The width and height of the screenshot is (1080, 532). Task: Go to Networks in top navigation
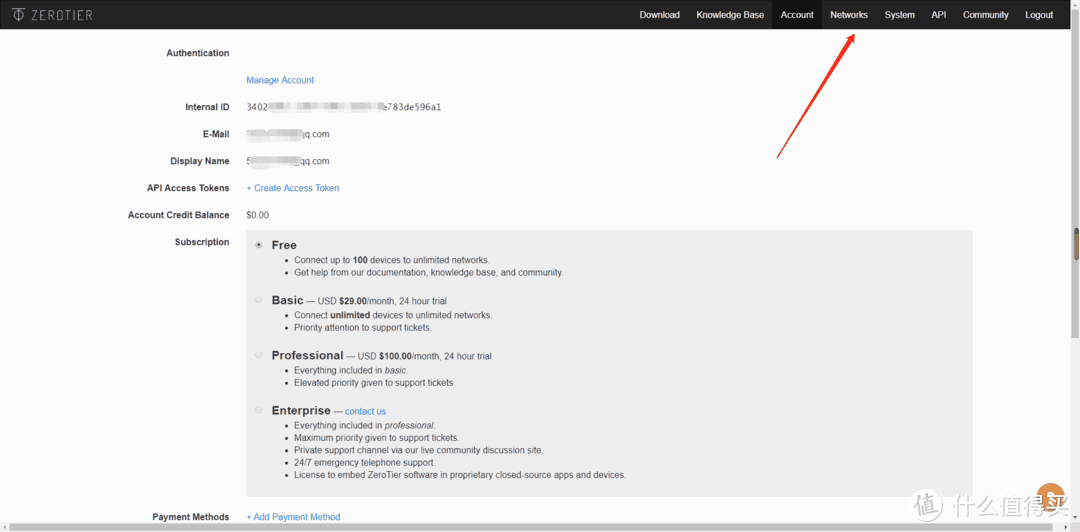click(x=849, y=14)
